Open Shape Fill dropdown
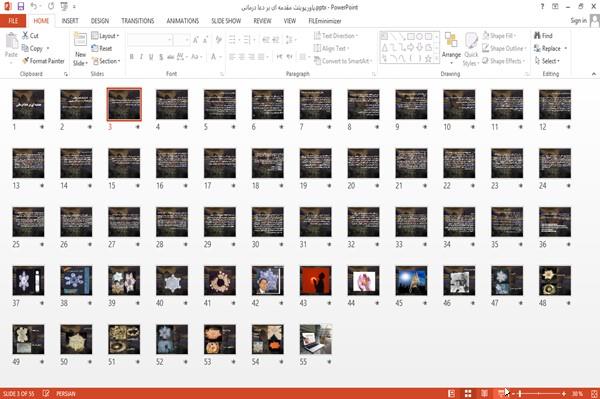Image resolution: width=600 pixels, height=399 pixels. [499, 36]
